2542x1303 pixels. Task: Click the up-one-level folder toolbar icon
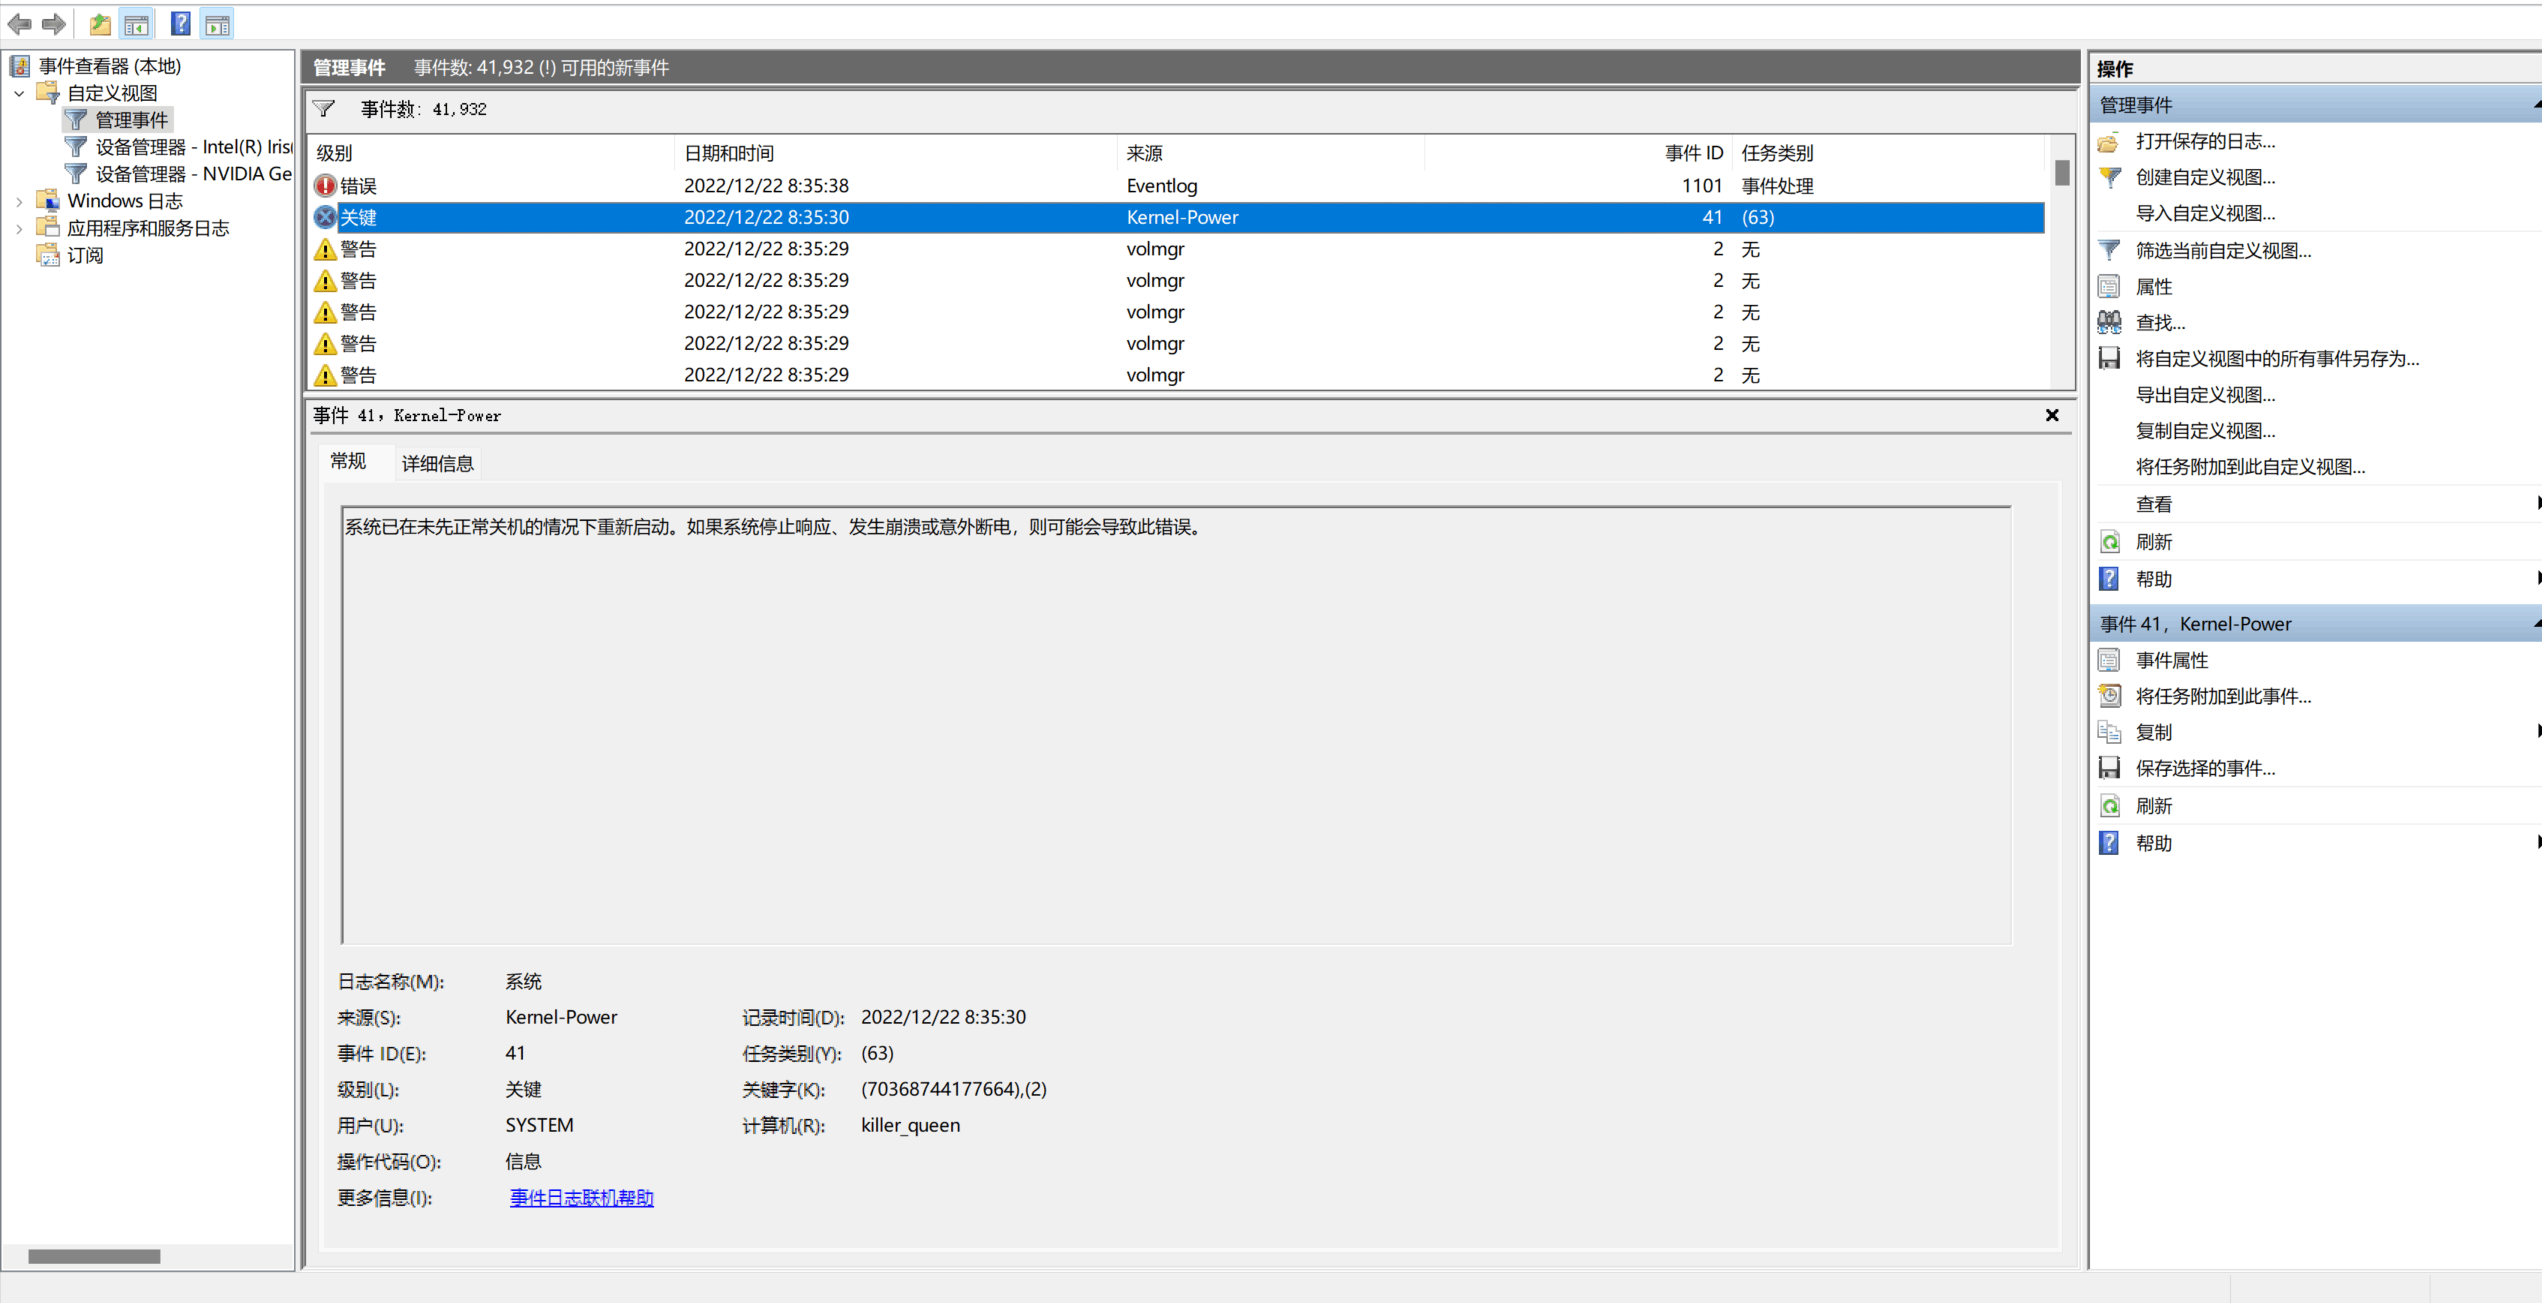point(100,24)
